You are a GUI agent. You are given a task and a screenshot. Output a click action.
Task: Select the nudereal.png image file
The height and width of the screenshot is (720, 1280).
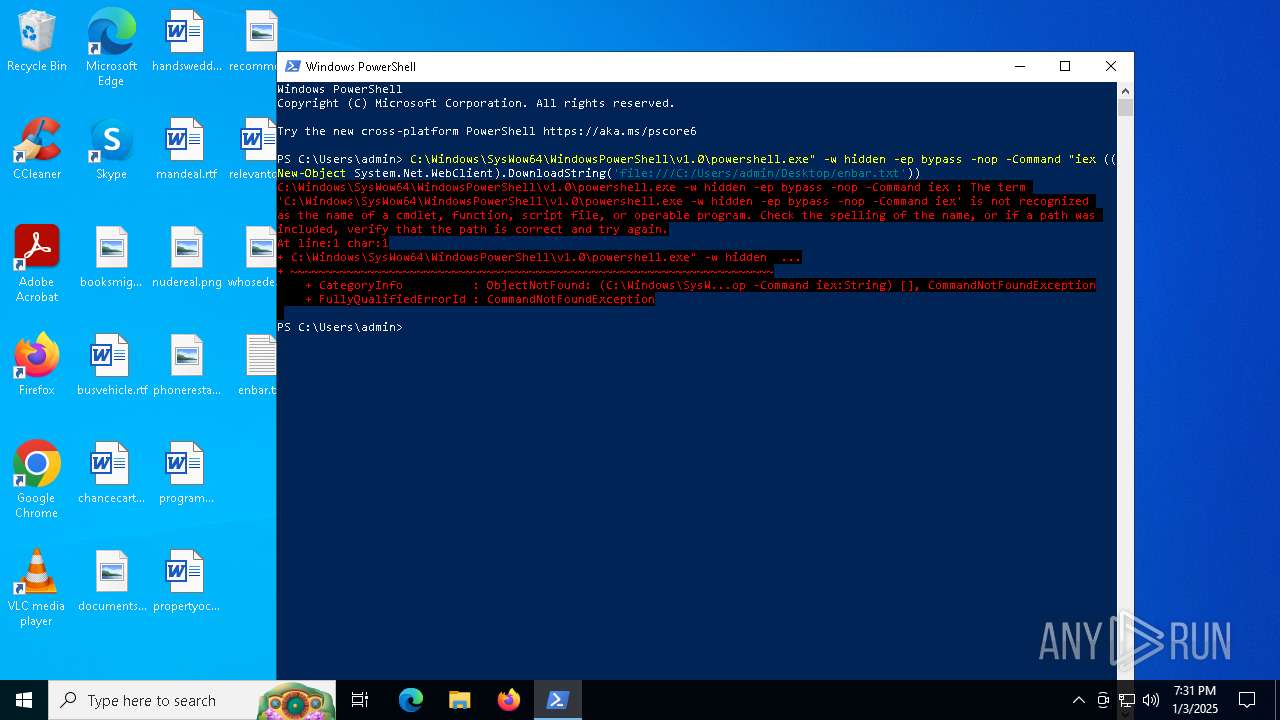186,257
